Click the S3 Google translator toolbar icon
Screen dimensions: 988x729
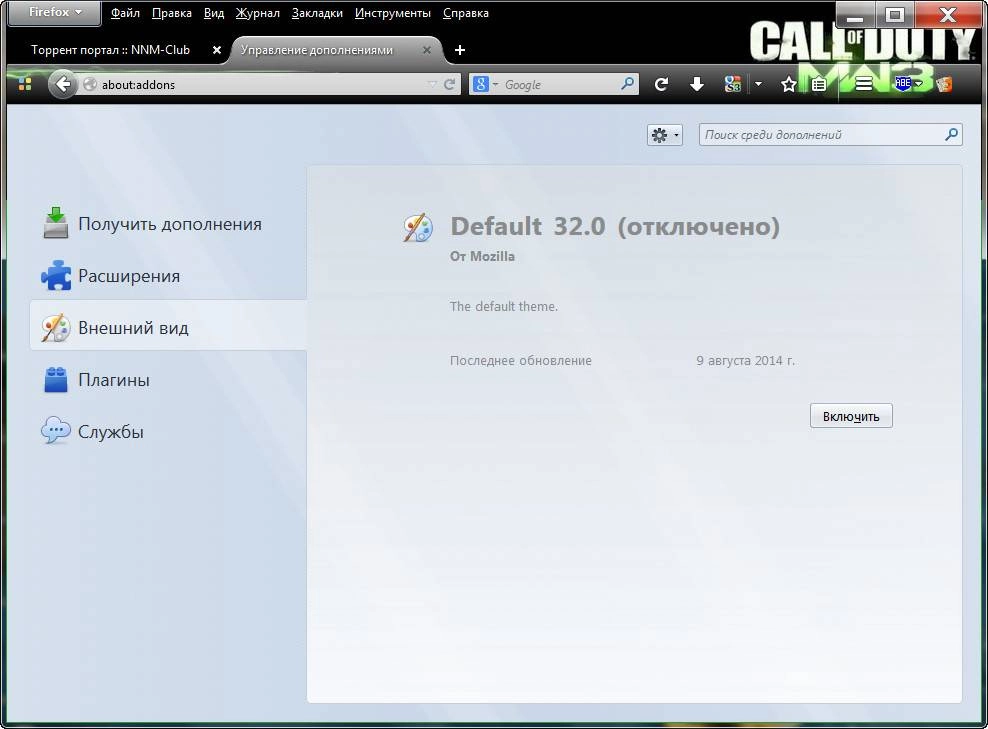732,84
